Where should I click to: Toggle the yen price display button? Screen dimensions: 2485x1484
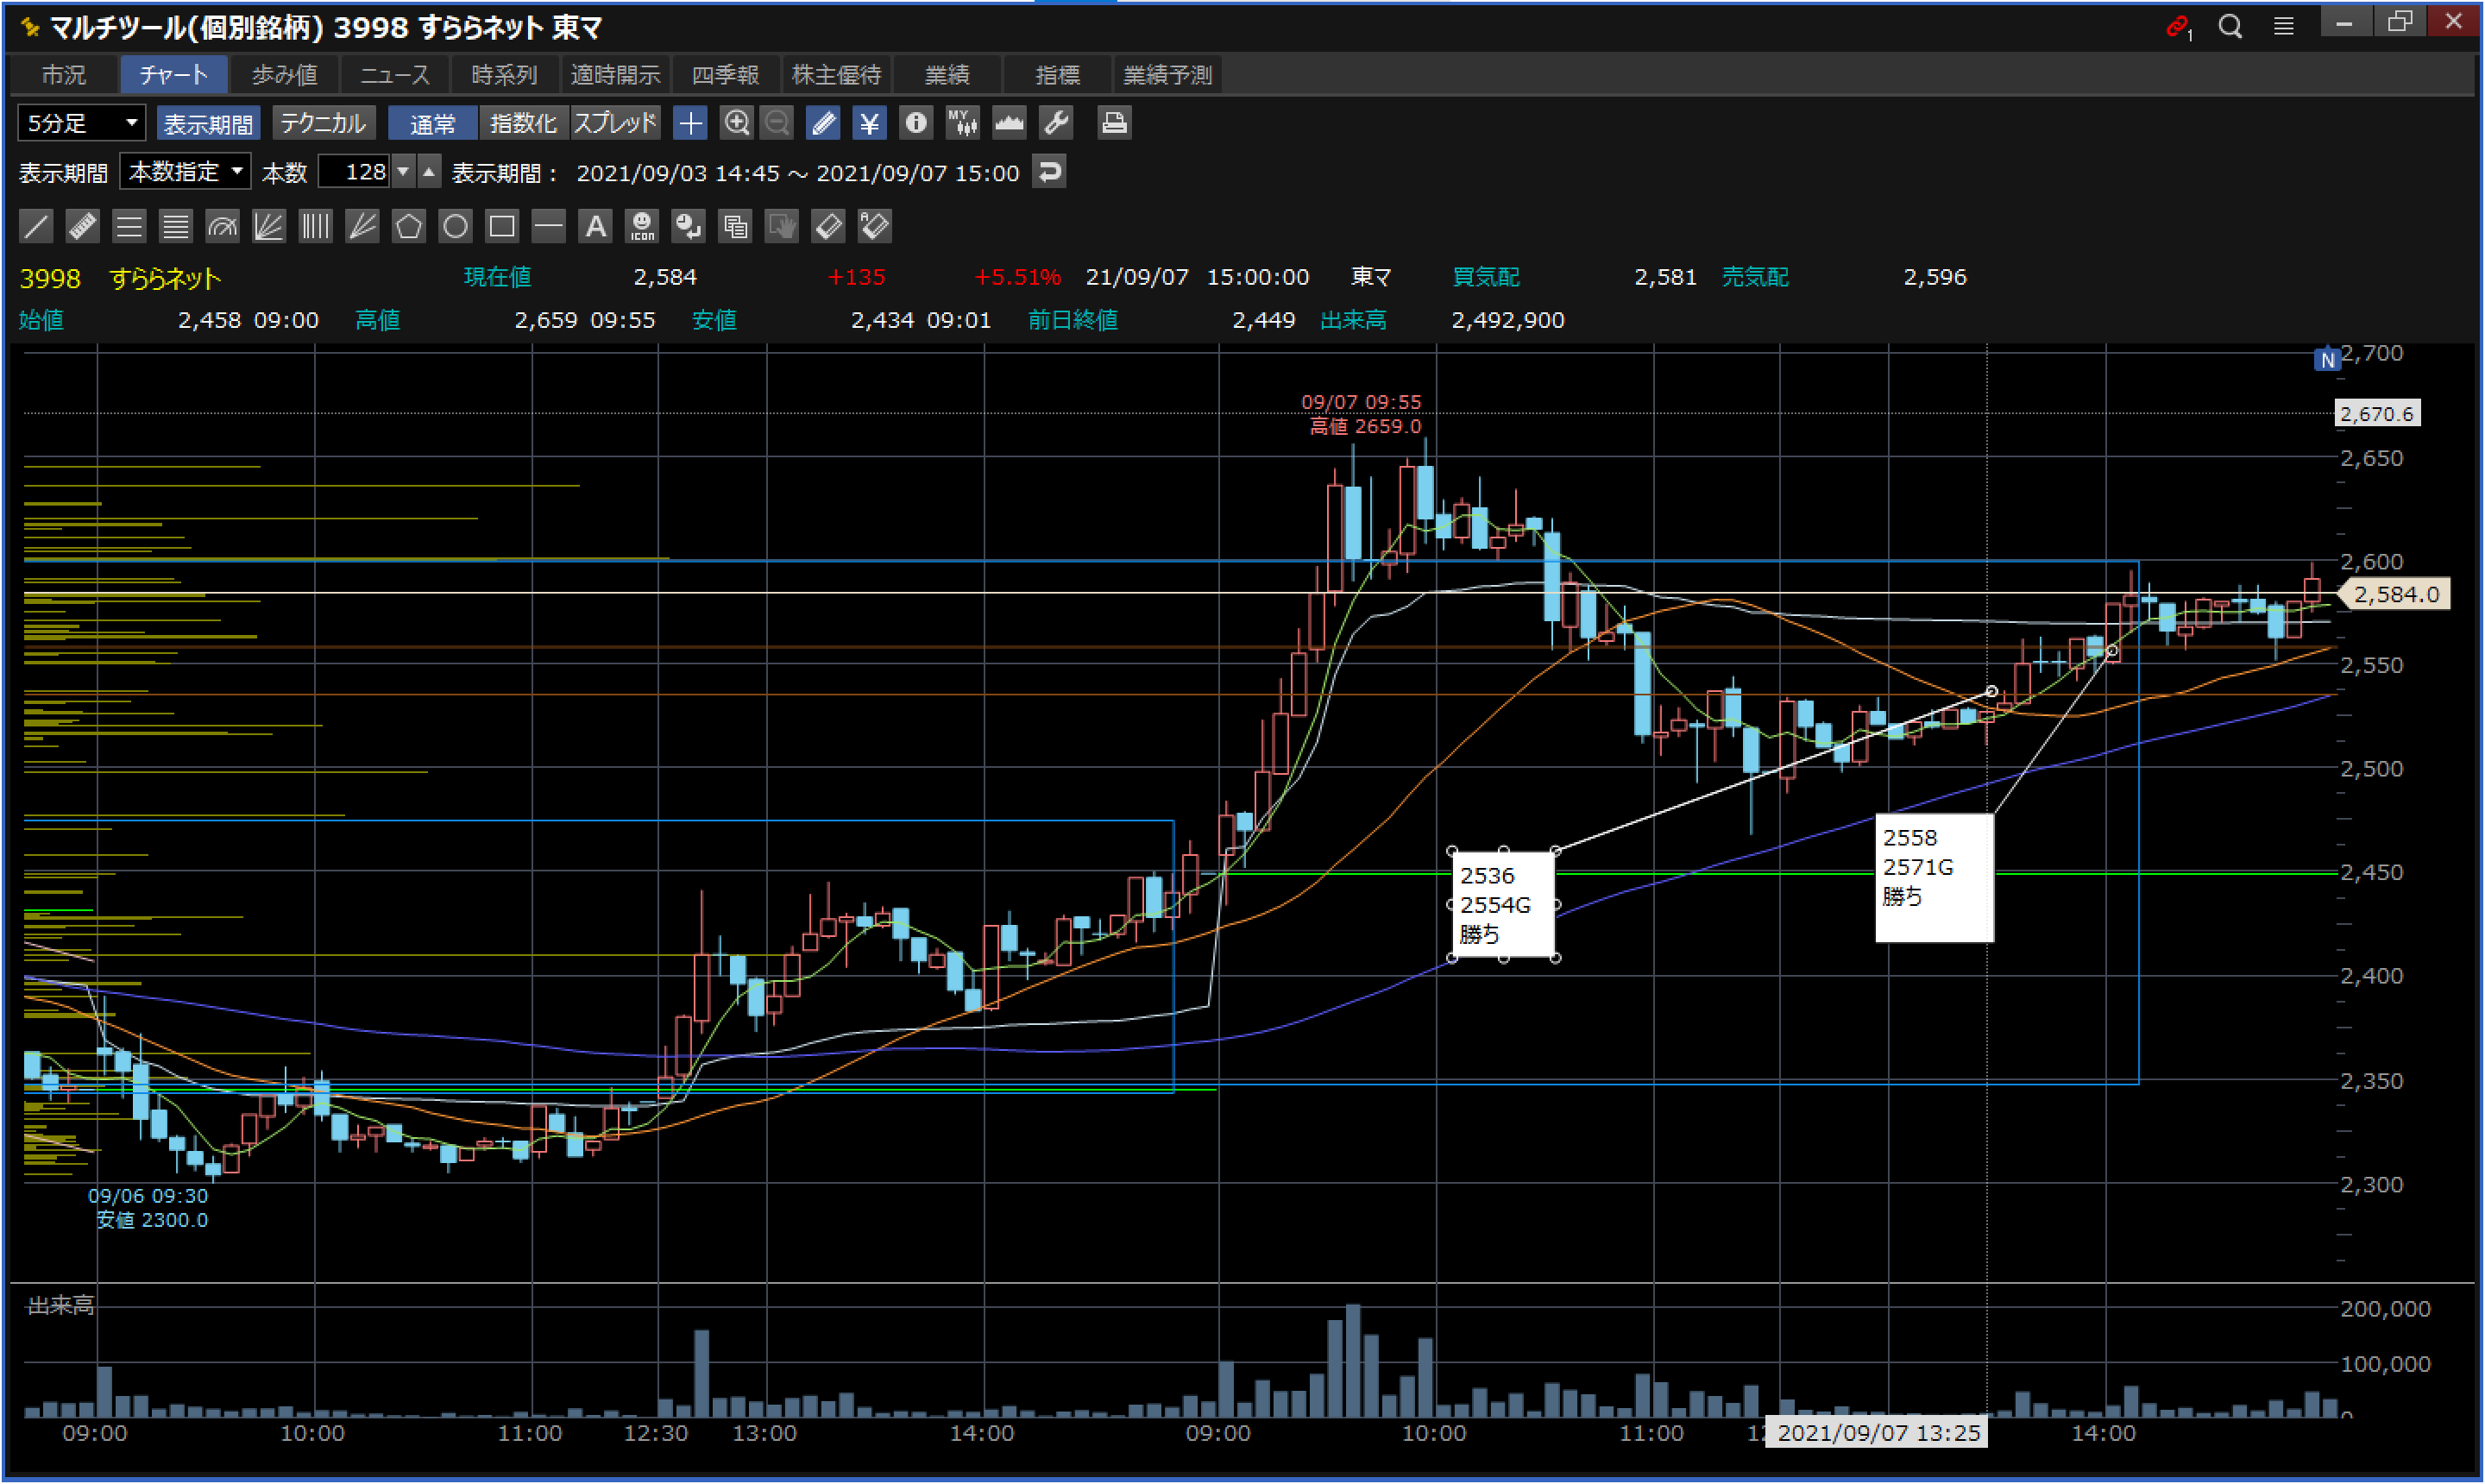[868, 123]
